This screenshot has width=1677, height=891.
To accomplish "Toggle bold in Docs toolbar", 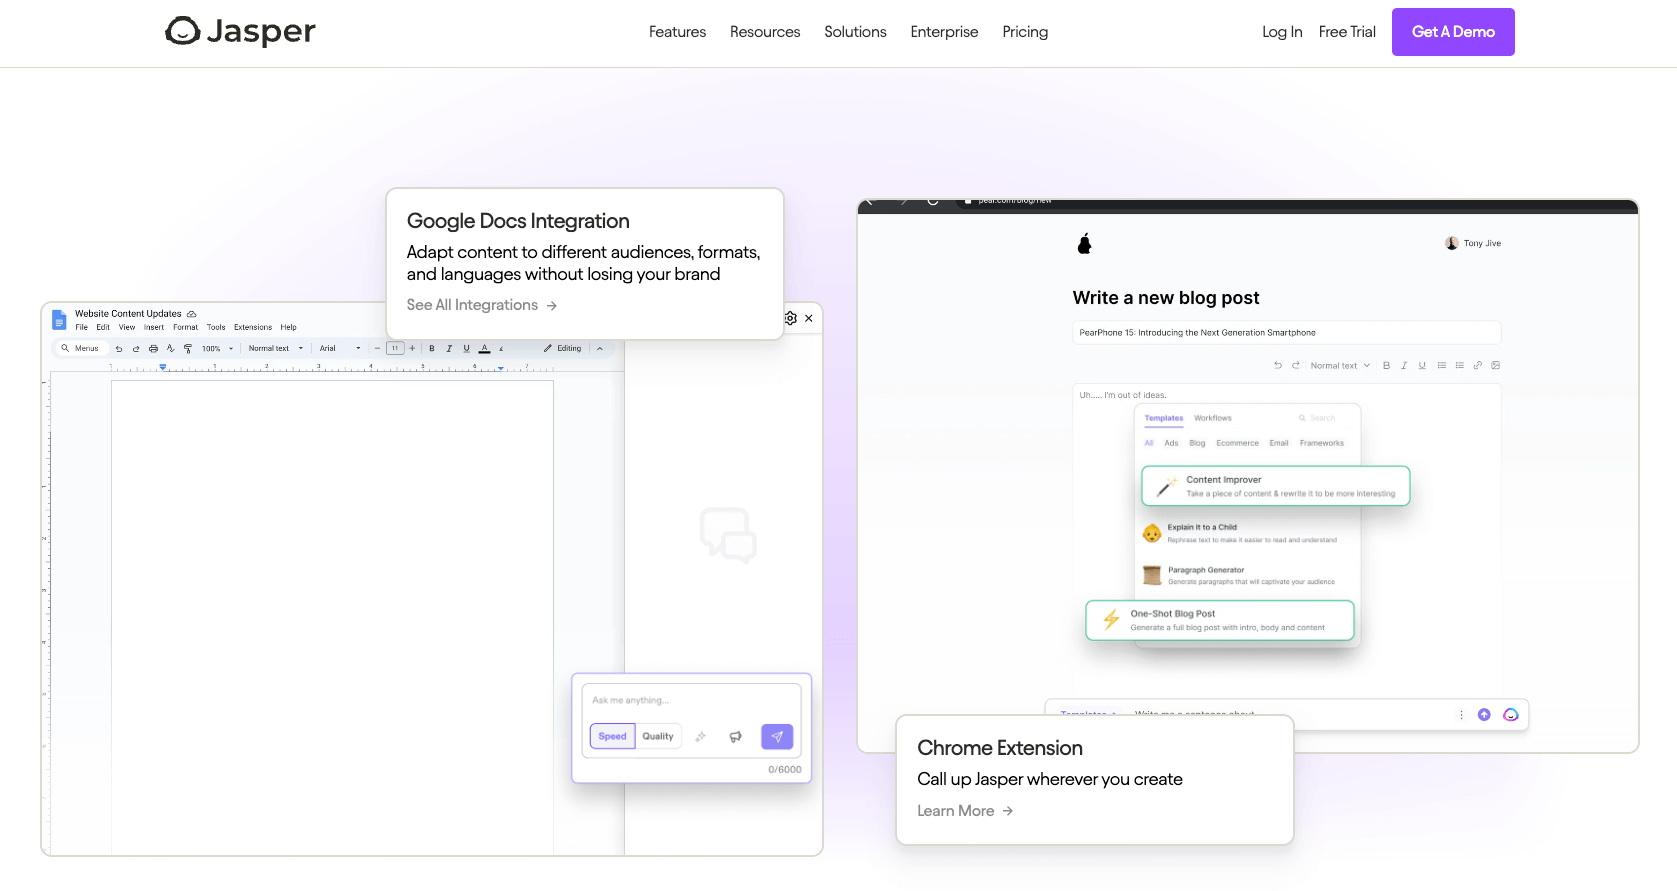I will [x=432, y=349].
